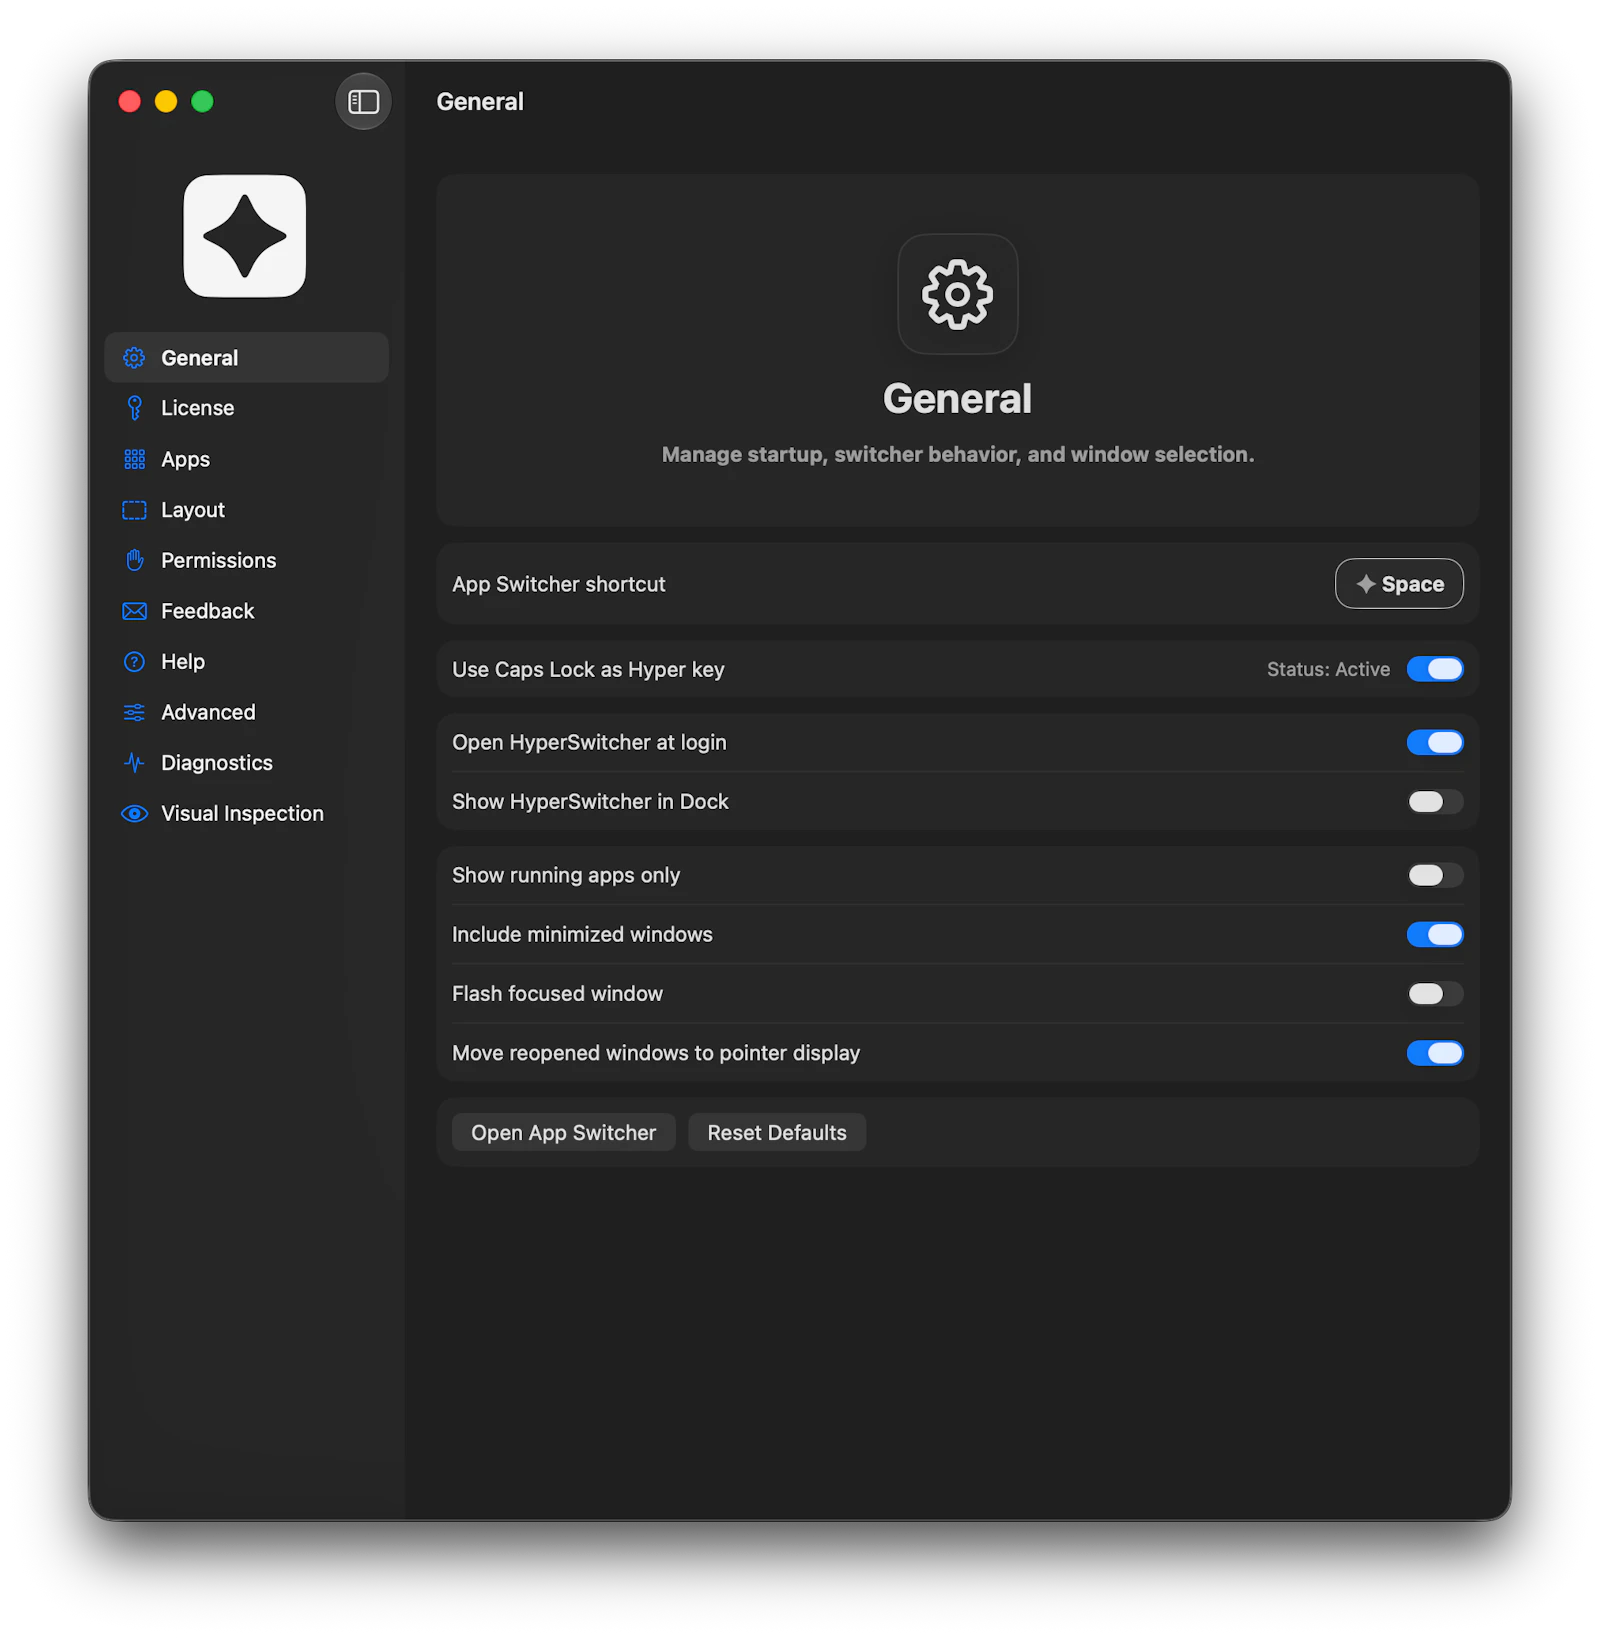Click the hand icon beside Permissions
1600x1638 pixels.
(134, 560)
